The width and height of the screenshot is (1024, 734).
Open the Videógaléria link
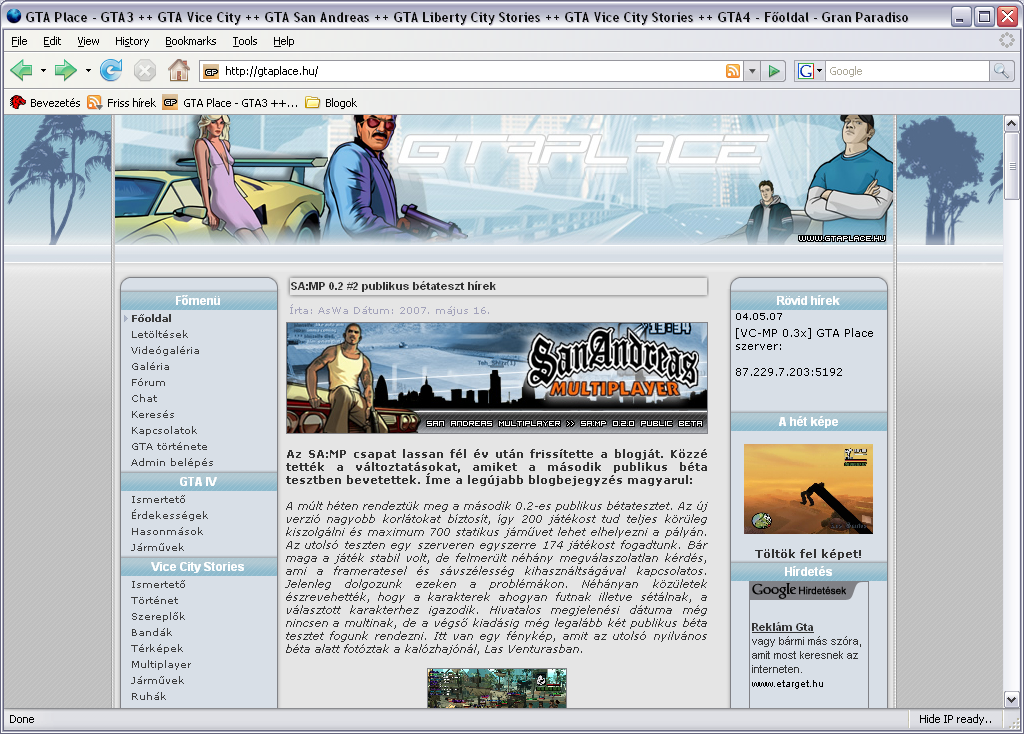(165, 351)
